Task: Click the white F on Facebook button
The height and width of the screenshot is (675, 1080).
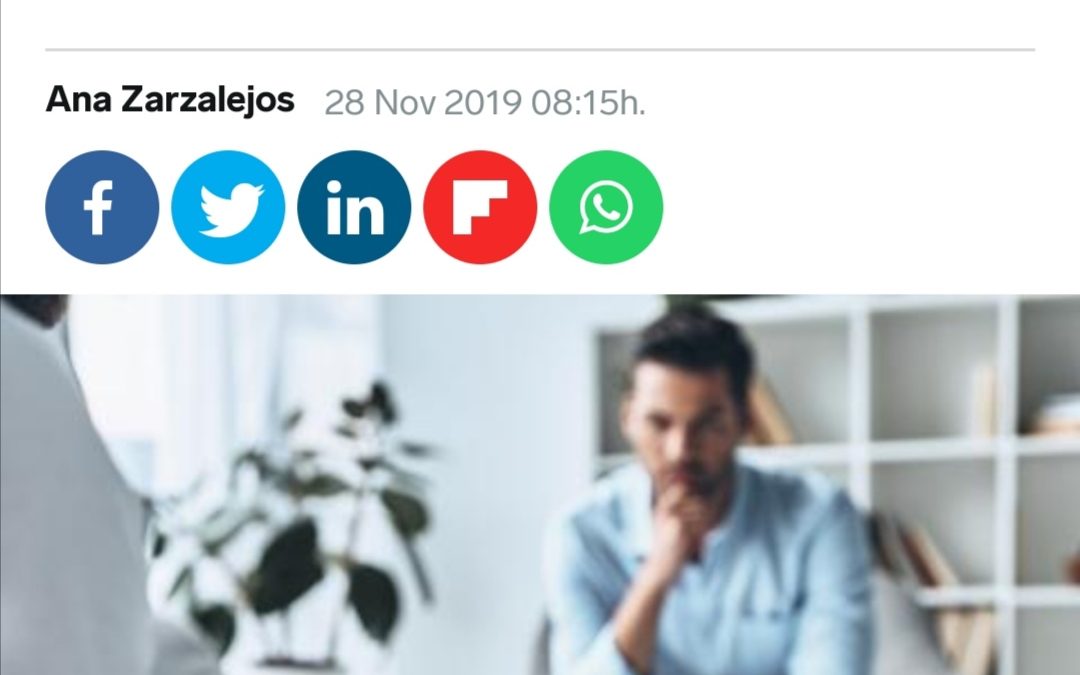Action: 98,208
